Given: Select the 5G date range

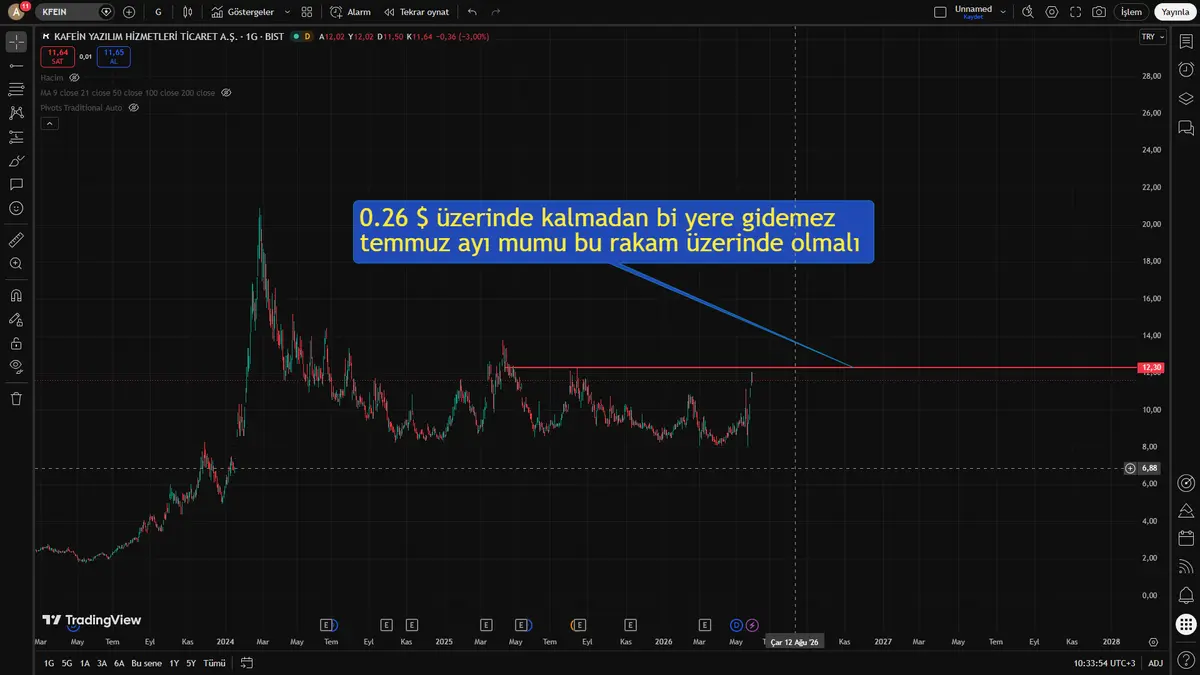Looking at the screenshot, I should coord(67,663).
